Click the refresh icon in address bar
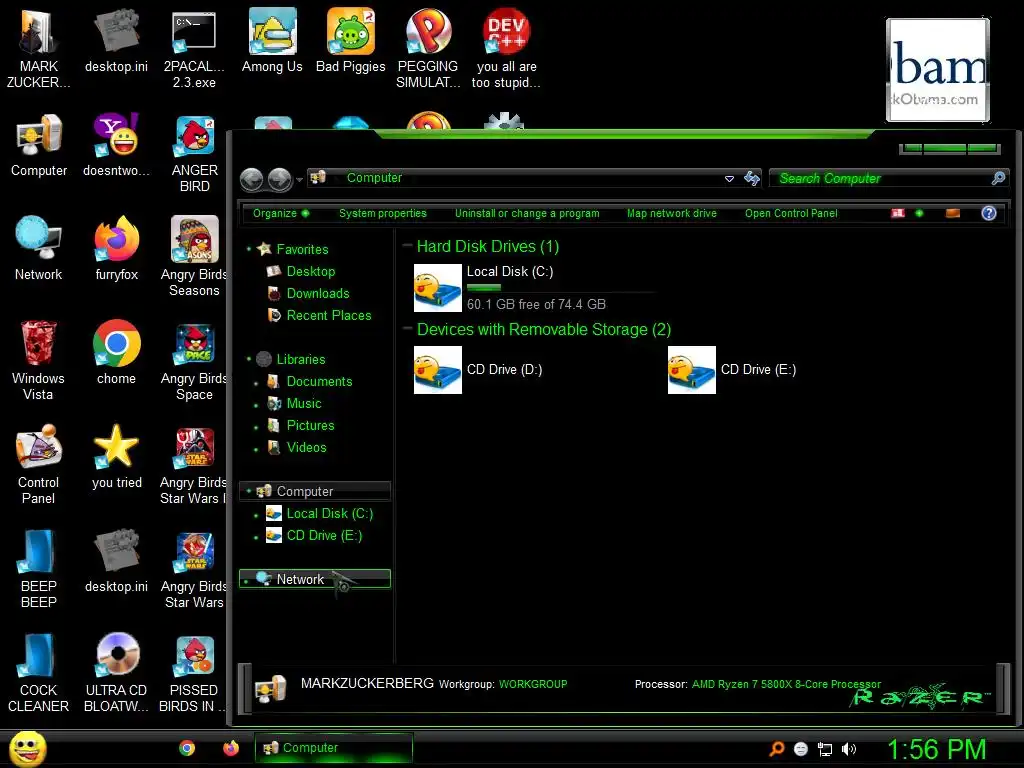 (x=752, y=178)
